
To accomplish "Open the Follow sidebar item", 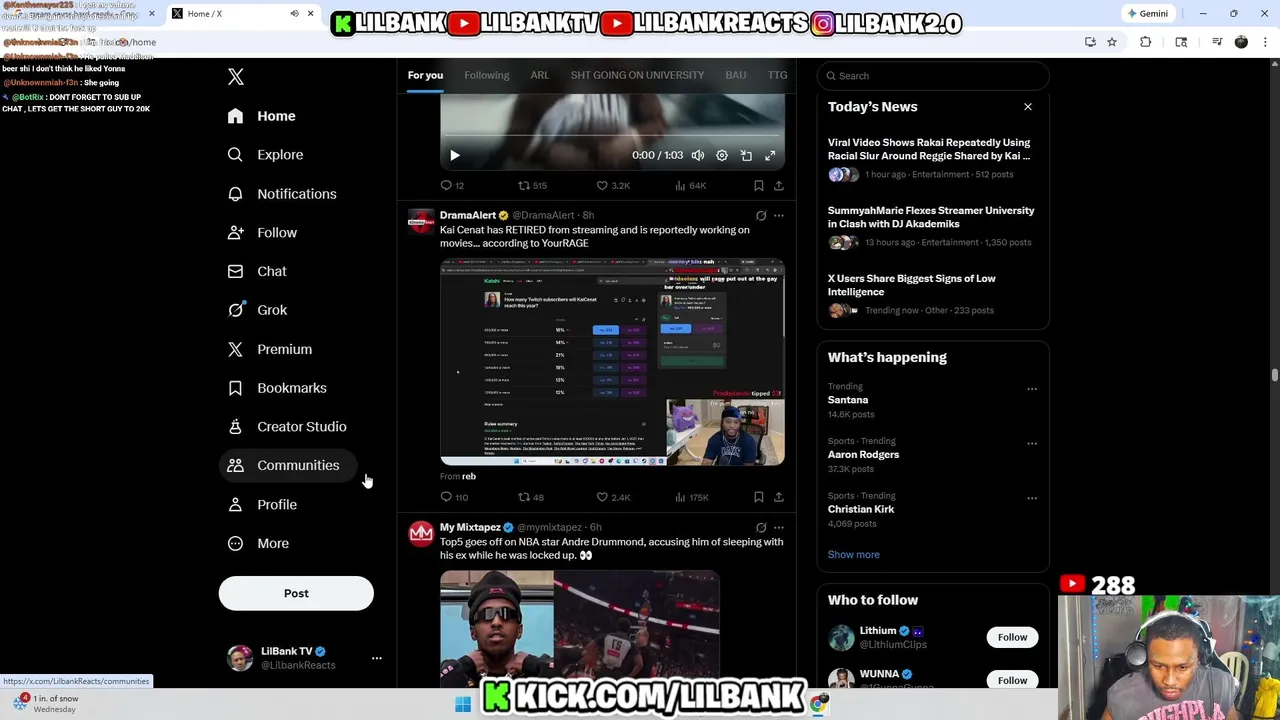I will (x=262, y=232).
